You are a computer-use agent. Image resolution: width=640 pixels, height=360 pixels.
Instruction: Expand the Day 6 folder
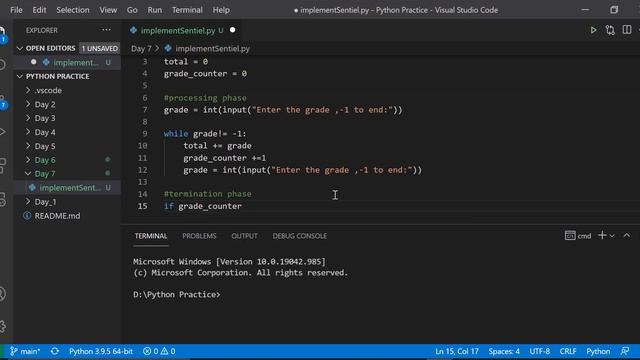(28, 160)
